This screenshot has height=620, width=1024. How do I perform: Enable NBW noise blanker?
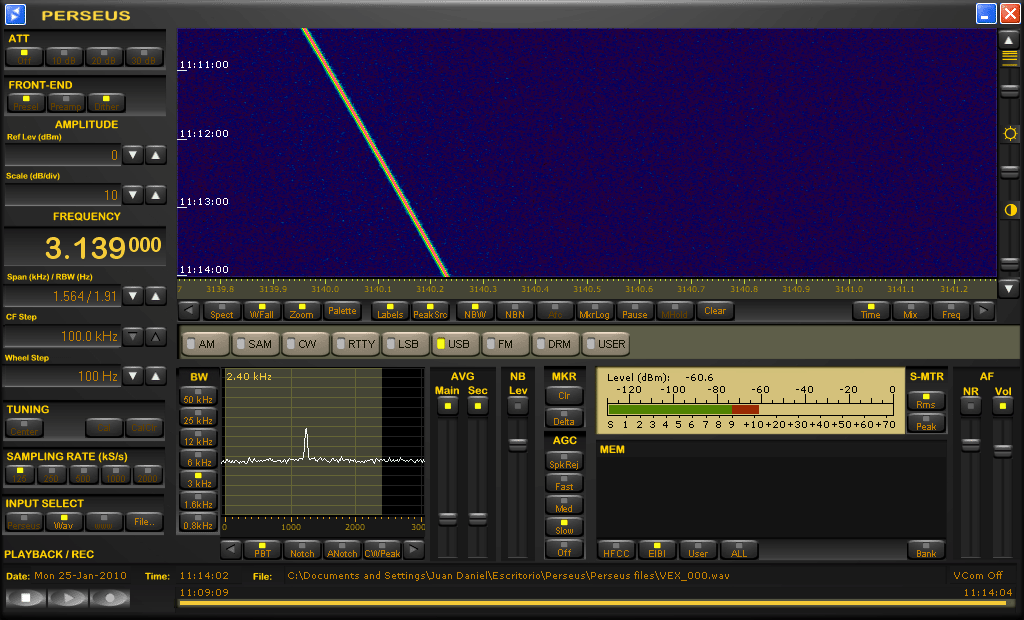tap(475, 311)
